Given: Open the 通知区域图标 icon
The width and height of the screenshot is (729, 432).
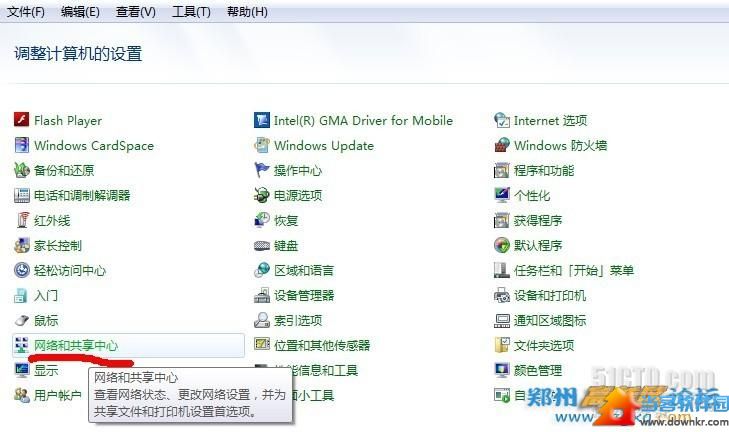Looking at the screenshot, I should tap(502, 320).
